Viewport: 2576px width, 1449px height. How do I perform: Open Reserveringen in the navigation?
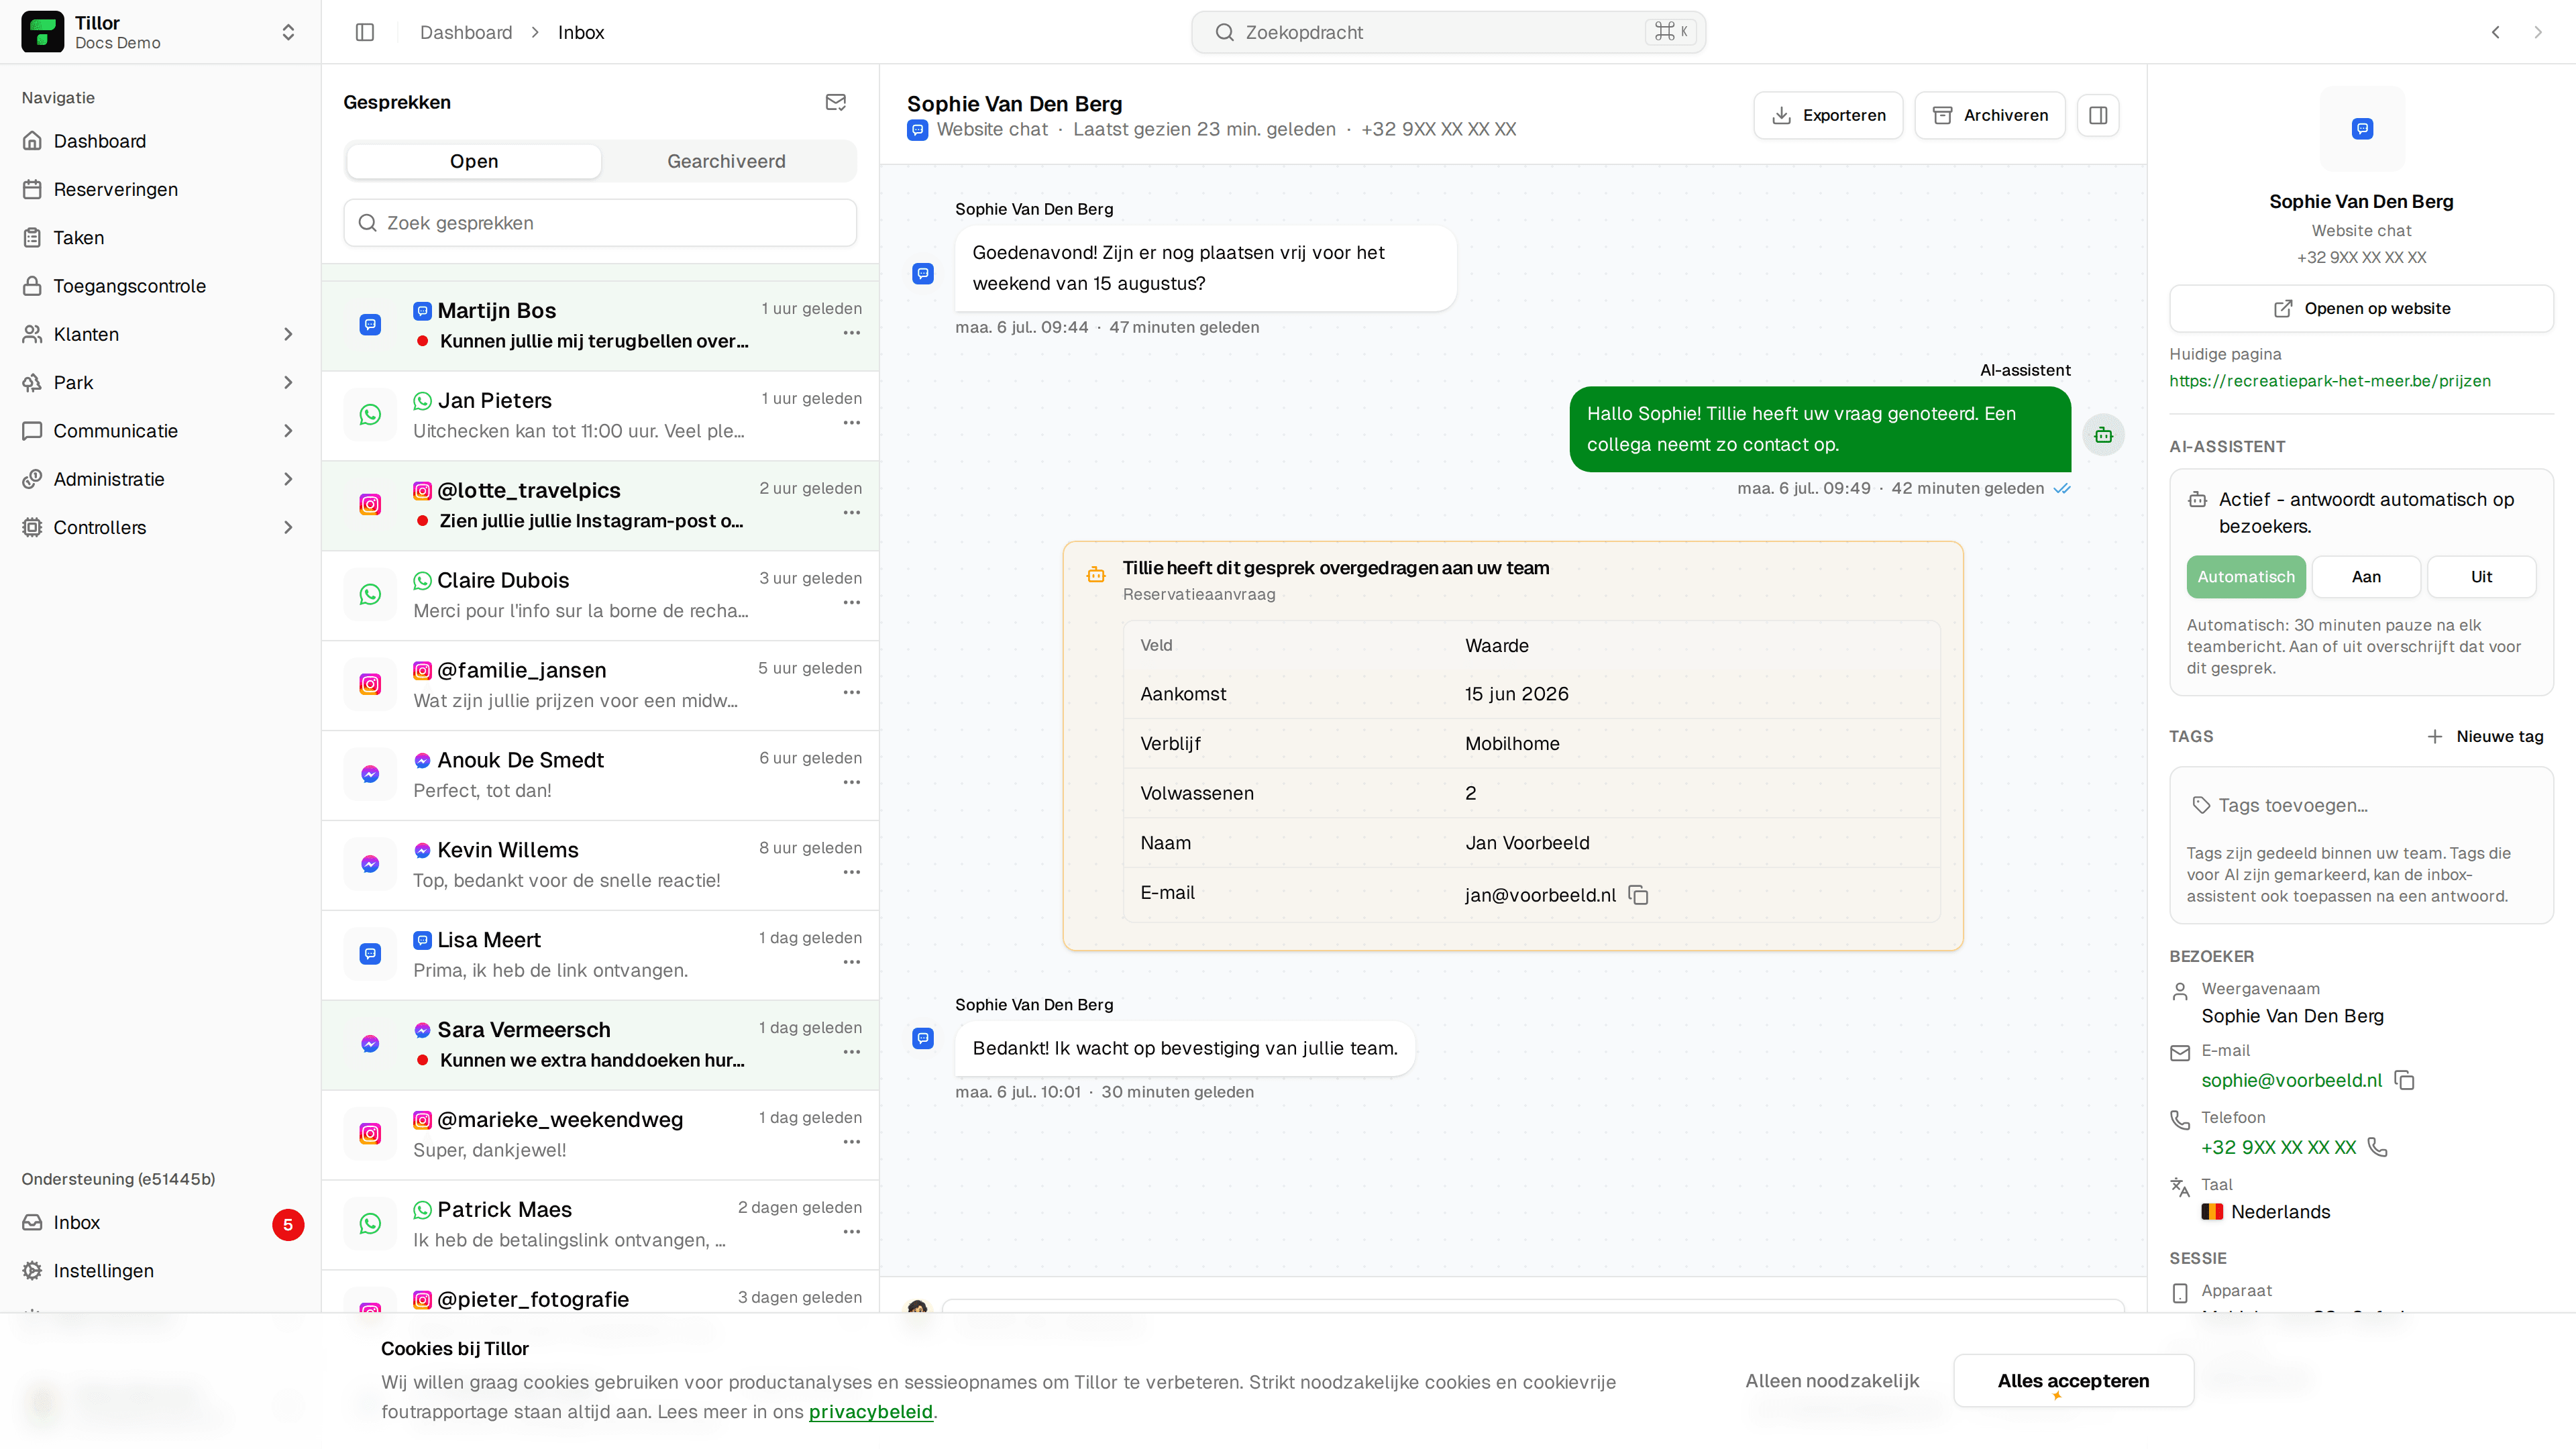click(160, 189)
